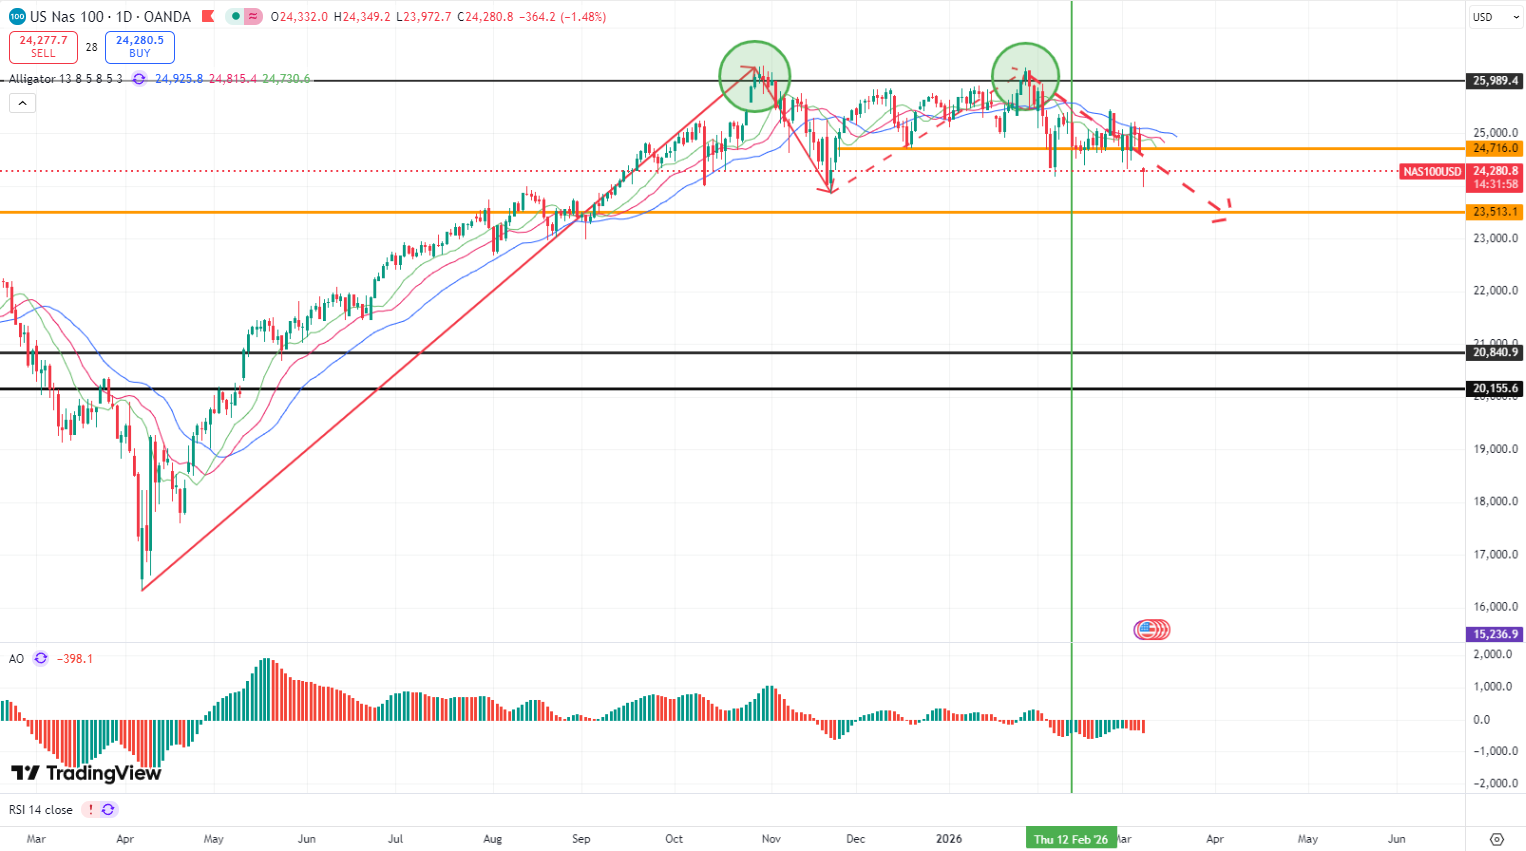Click the Thu 12 Feb '26 date marker
This screenshot has width=1526, height=851.
pyautogui.click(x=1071, y=839)
